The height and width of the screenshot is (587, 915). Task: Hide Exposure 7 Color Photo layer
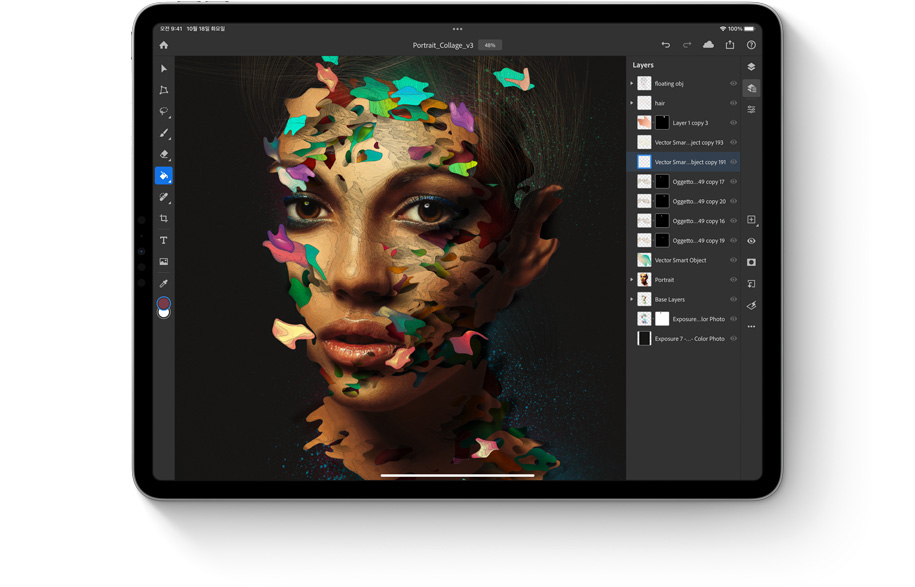point(734,338)
